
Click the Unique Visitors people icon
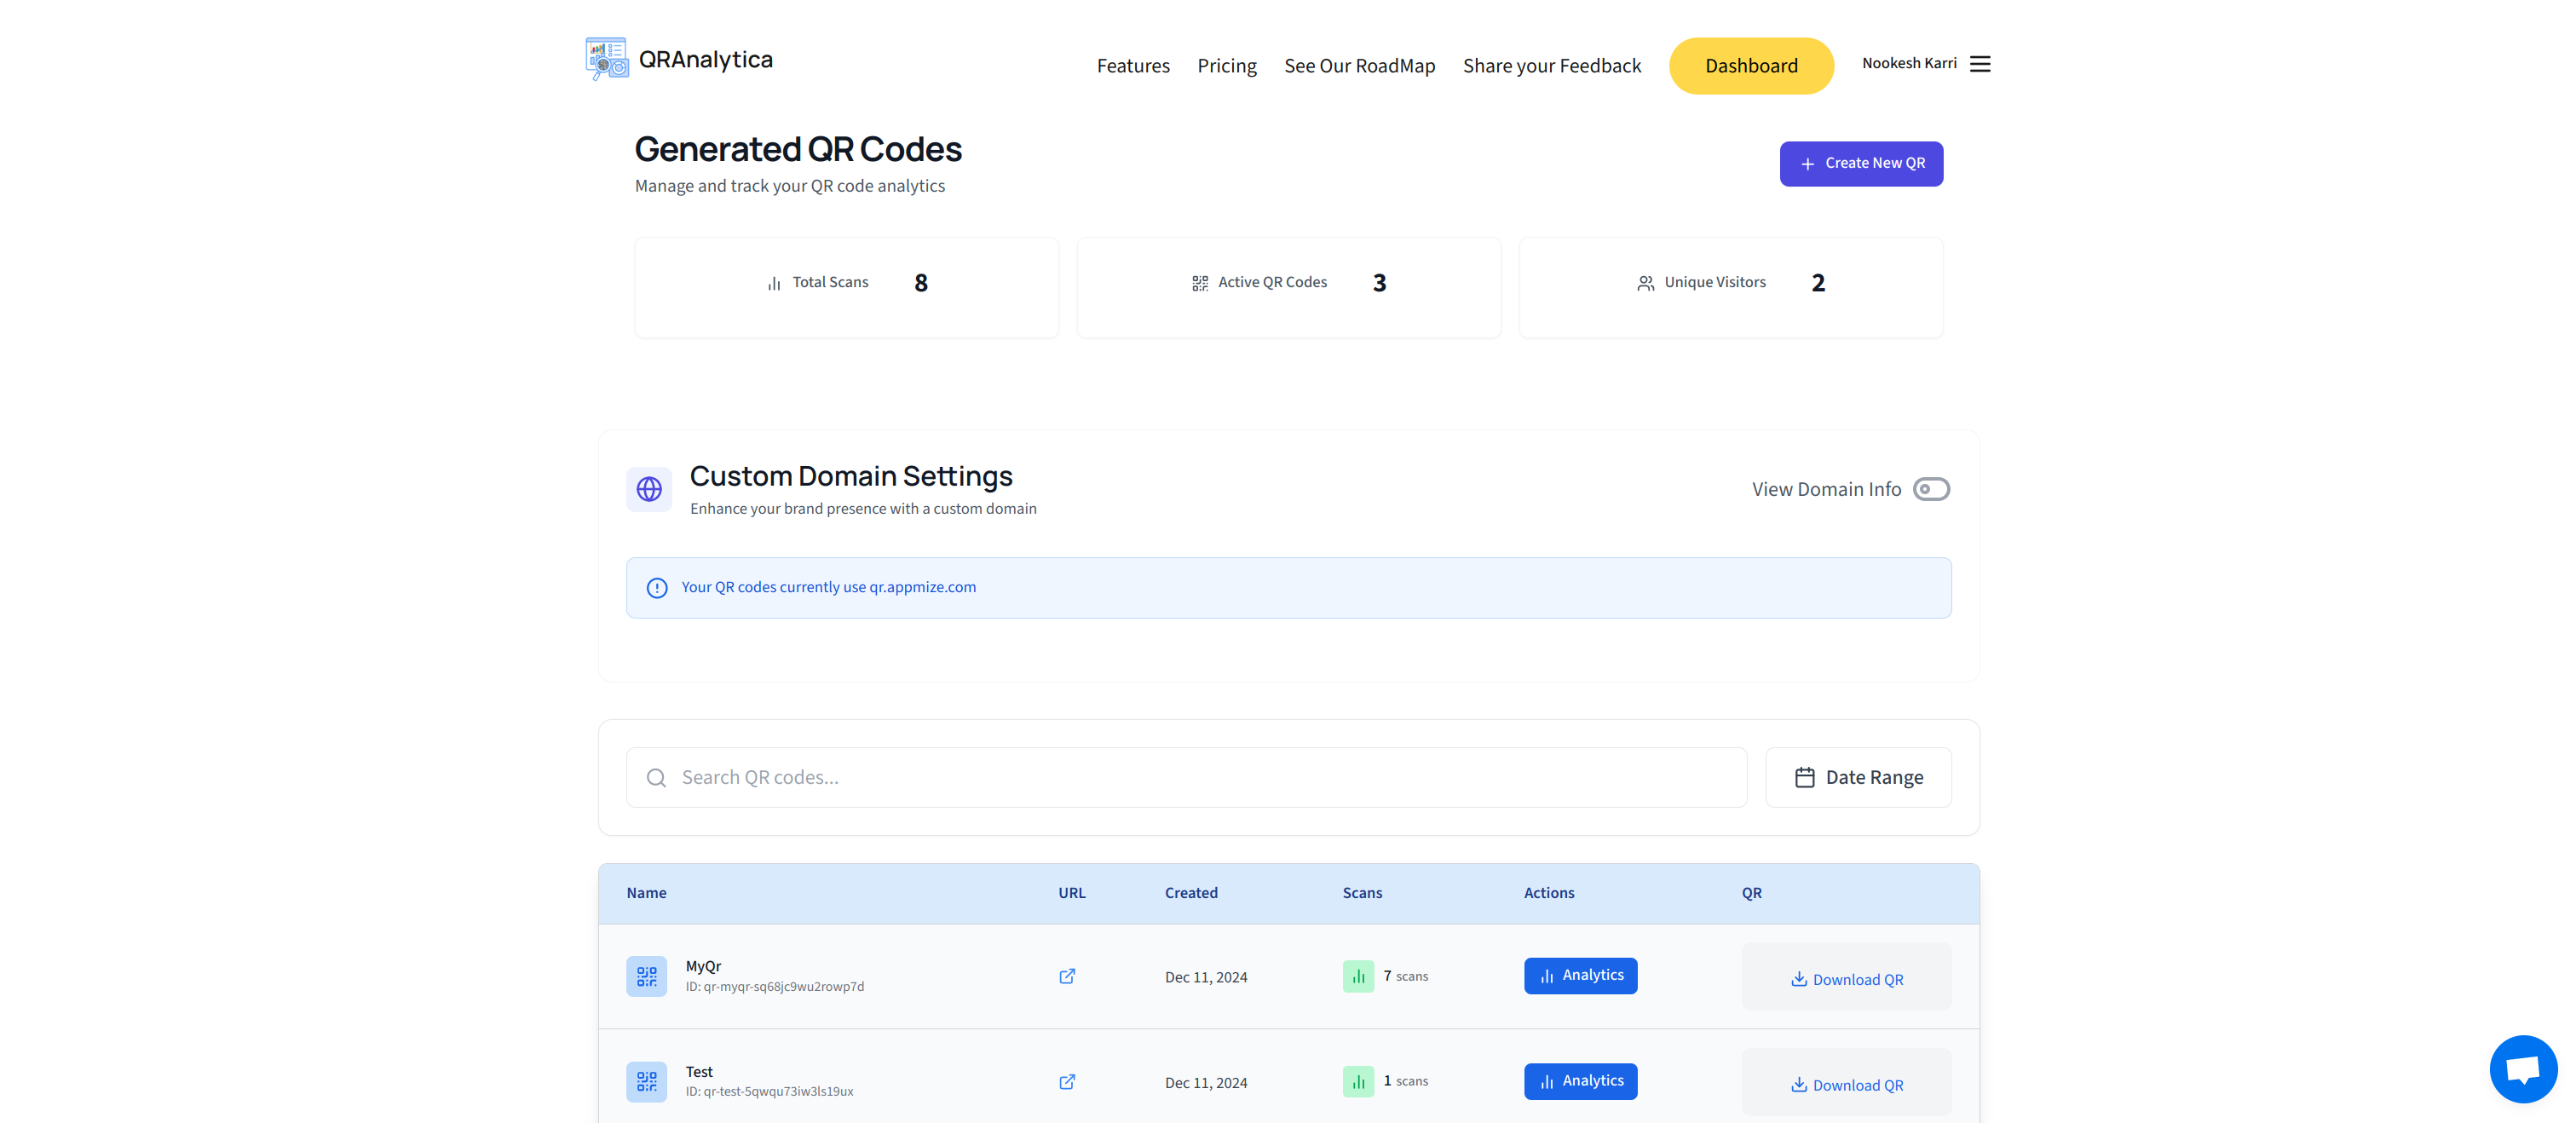[1645, 284]
